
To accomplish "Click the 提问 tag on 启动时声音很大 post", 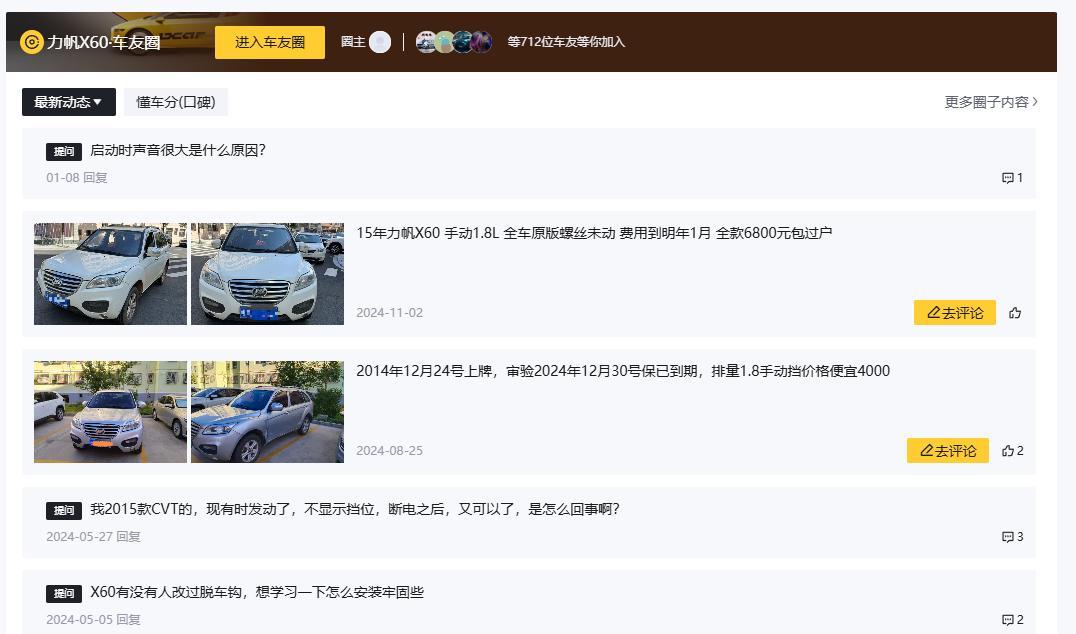I will [x=64, y=151].
